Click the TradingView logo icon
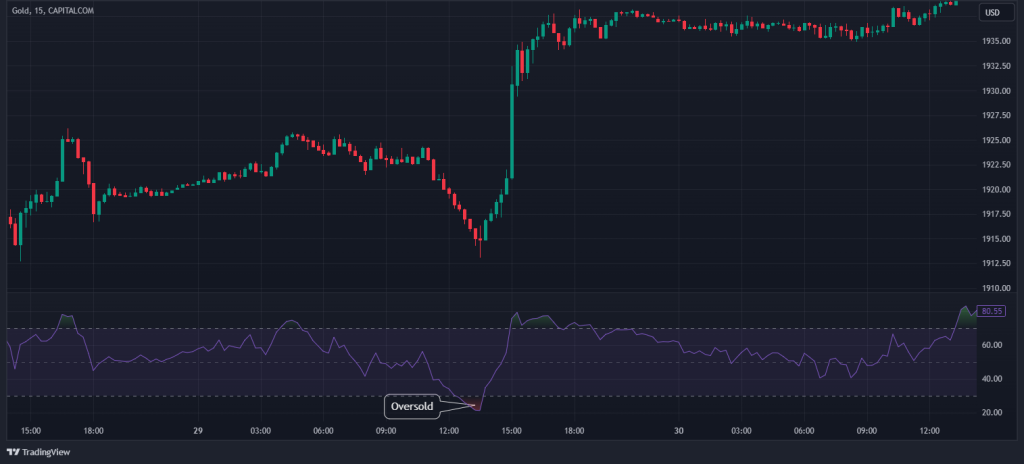The width and height of the screenshot is (1024, 464). (x=14, y=451)
